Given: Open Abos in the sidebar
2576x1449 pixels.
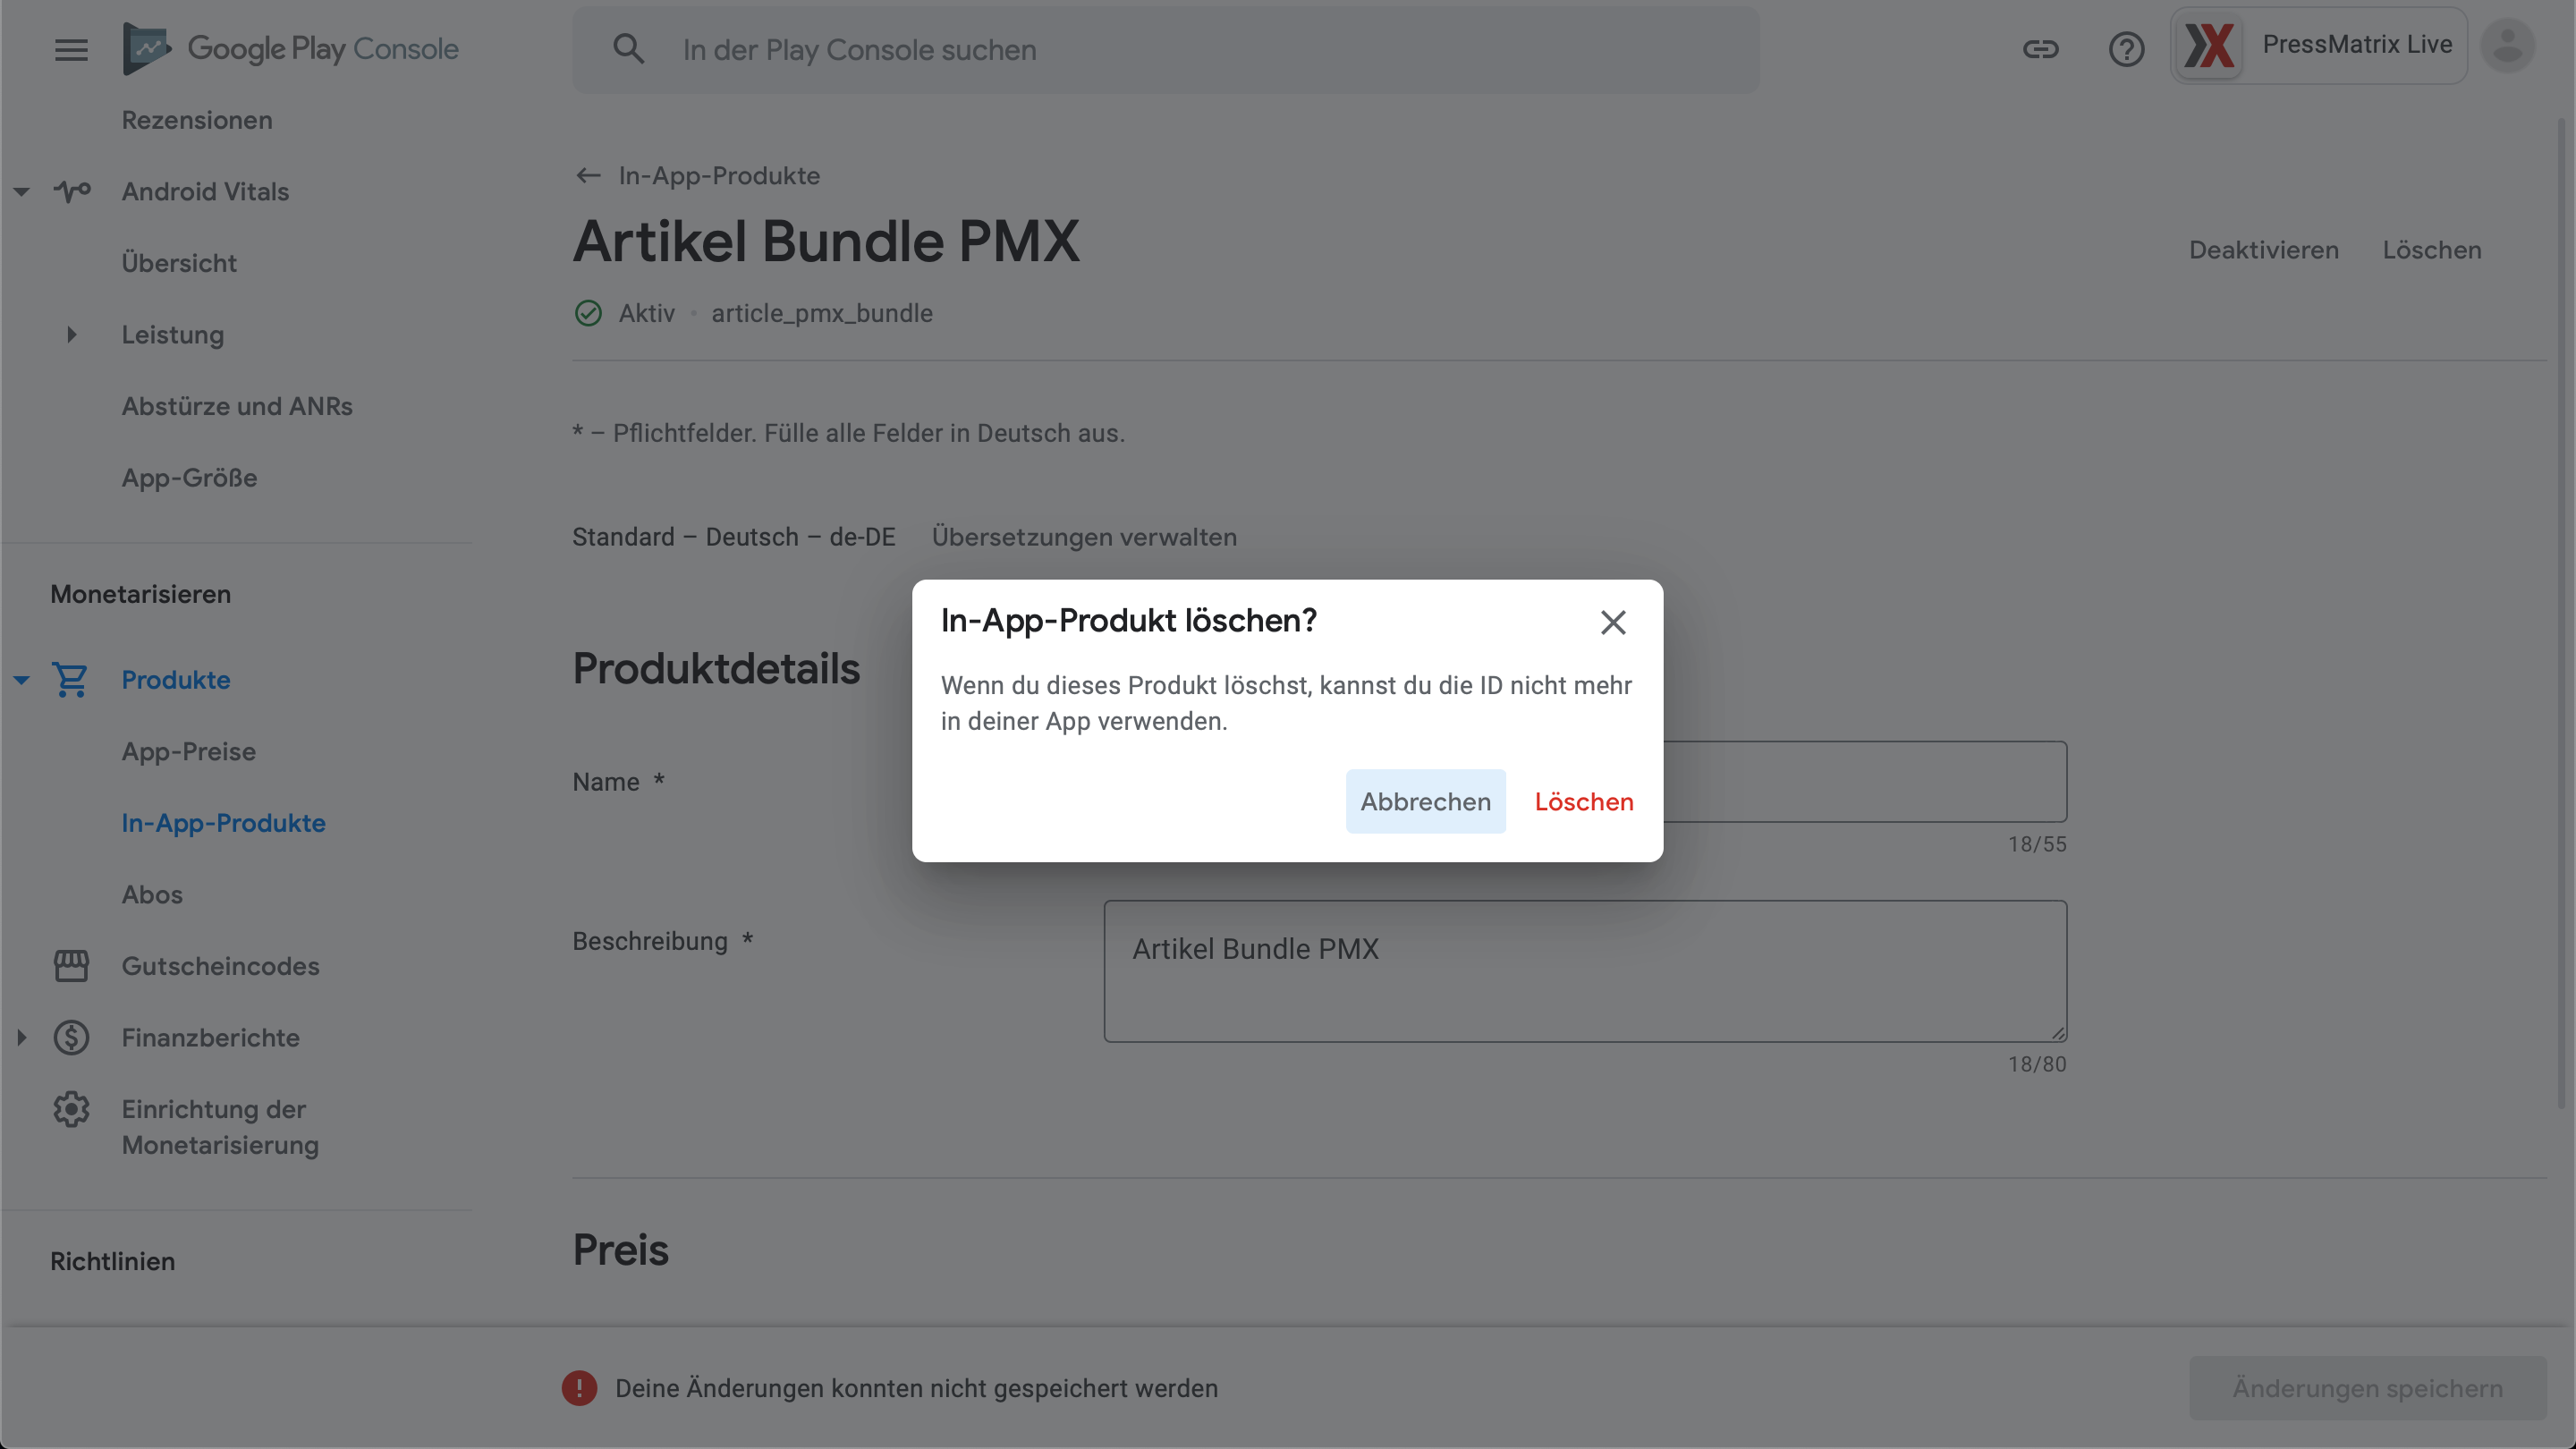Looking at the screenshot, I should pos(152,895).
